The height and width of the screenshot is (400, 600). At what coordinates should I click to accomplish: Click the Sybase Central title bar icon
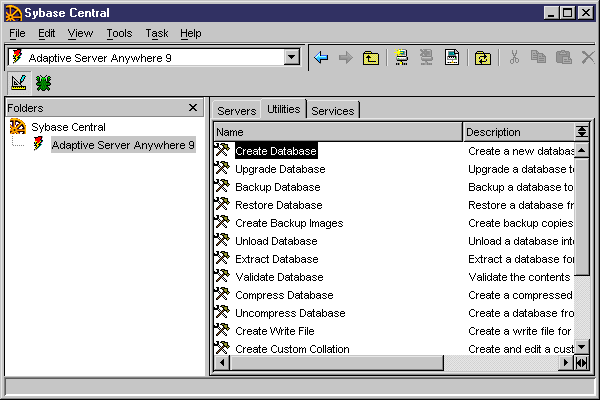(x=13, y=13)
